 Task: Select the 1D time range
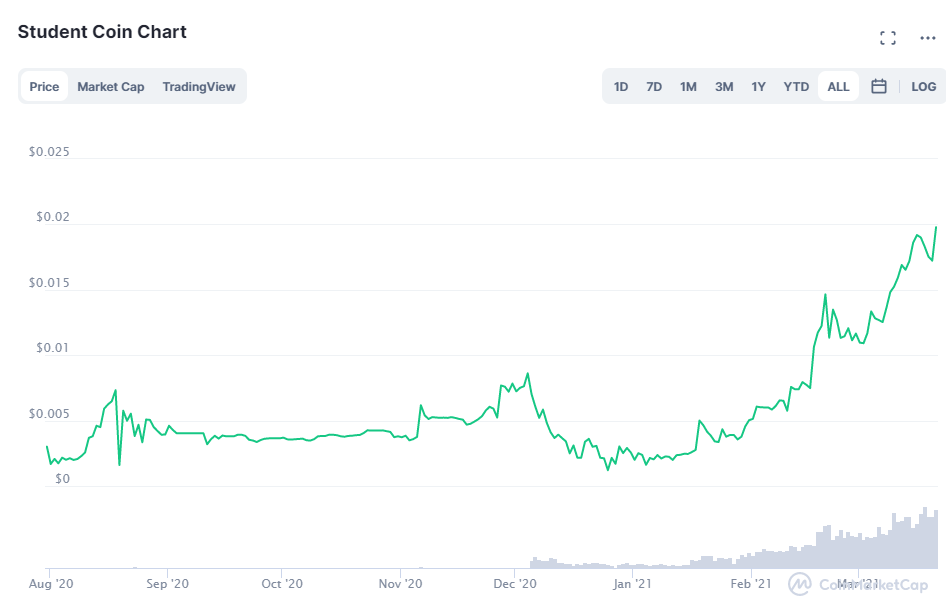click(x=621, y=86)
